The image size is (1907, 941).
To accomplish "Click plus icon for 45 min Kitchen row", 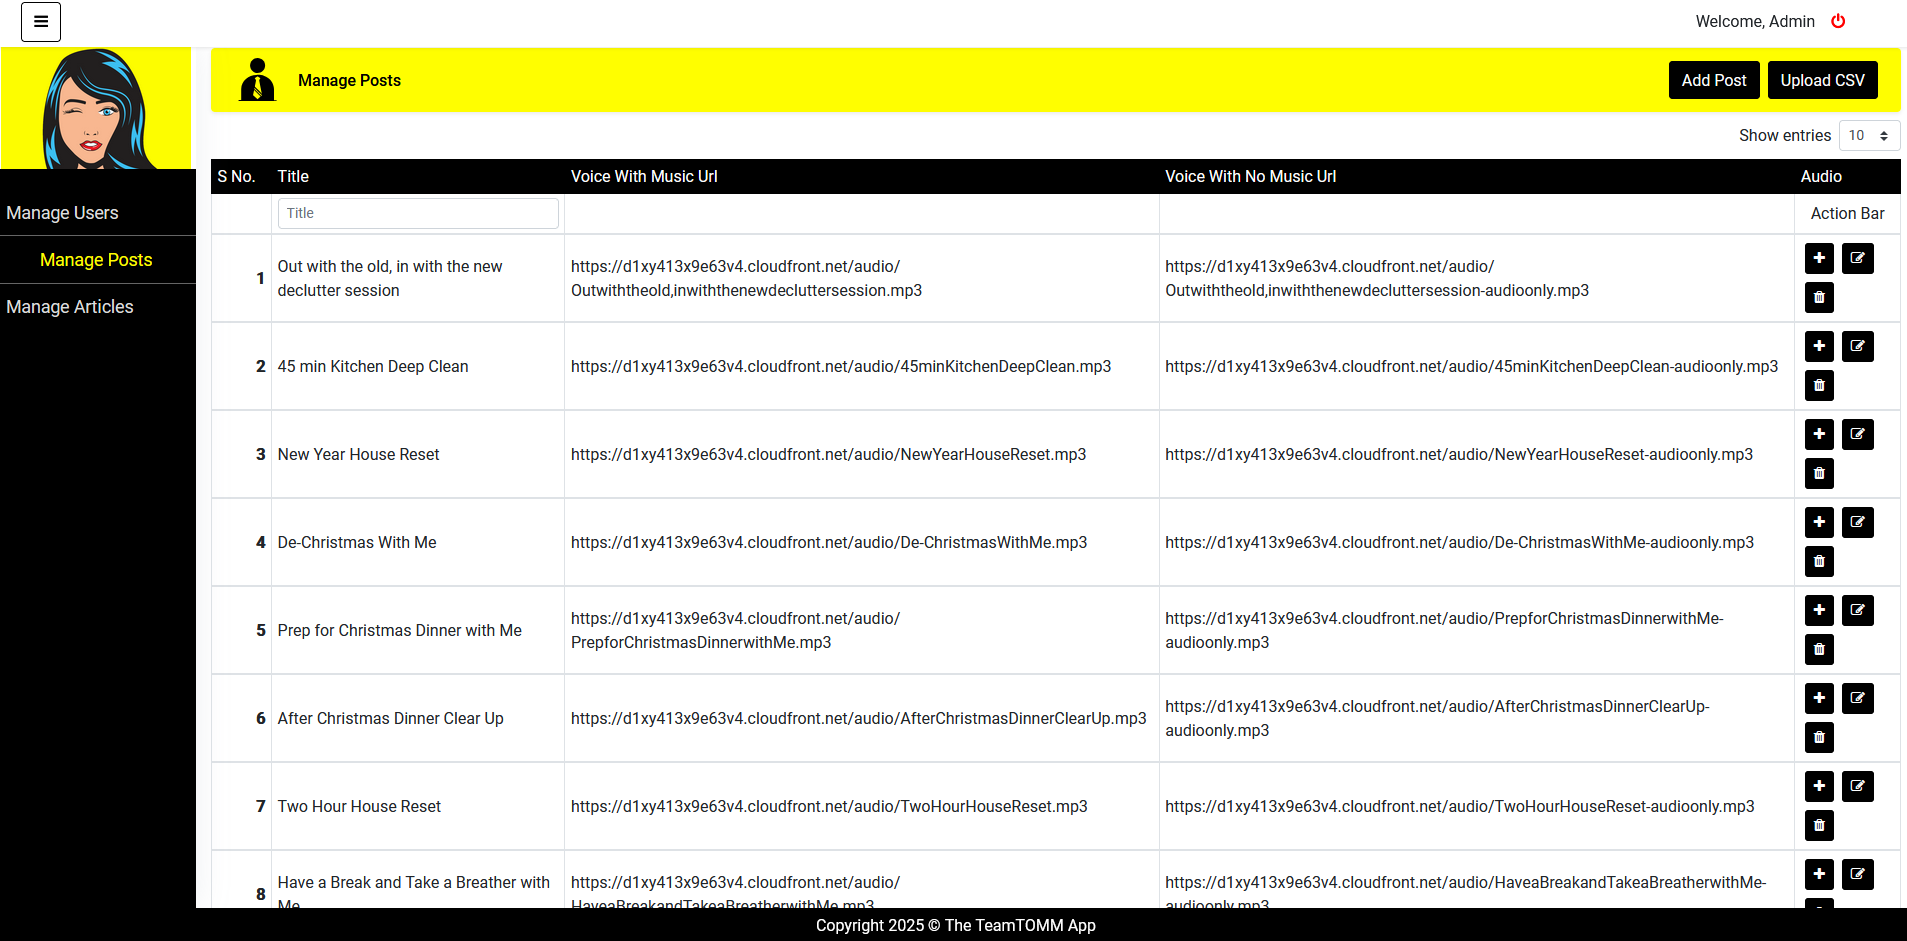I will pos(1819,346).
